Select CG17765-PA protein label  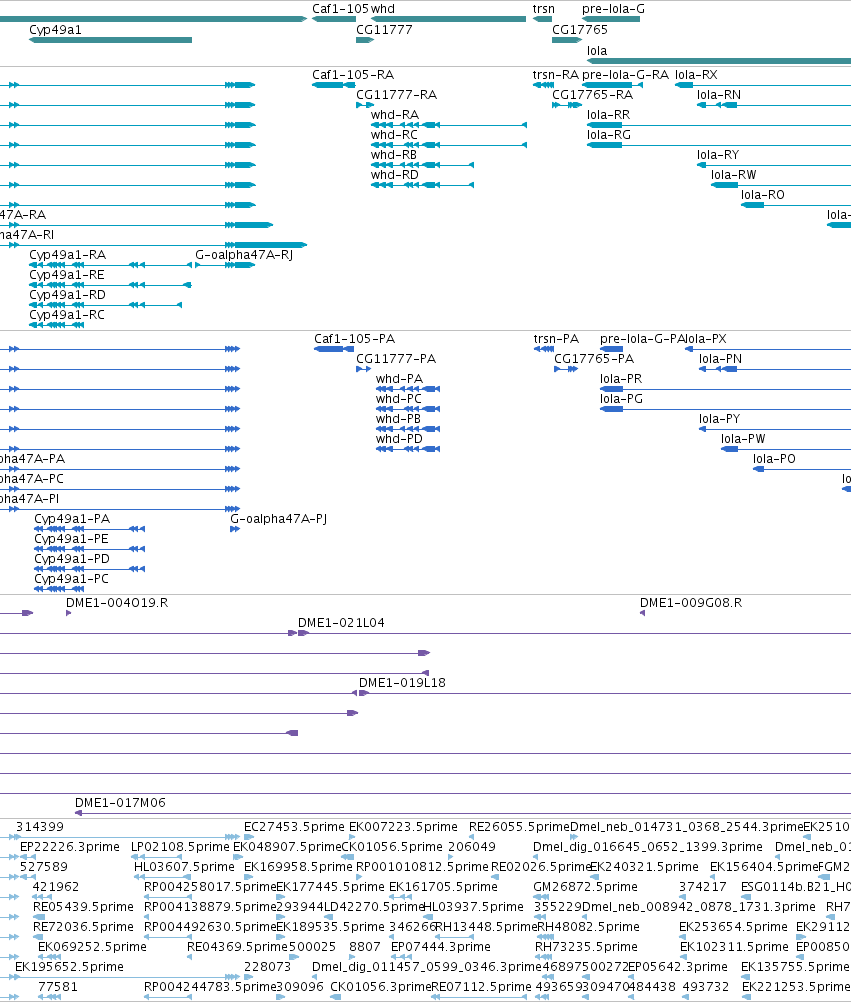594,359
